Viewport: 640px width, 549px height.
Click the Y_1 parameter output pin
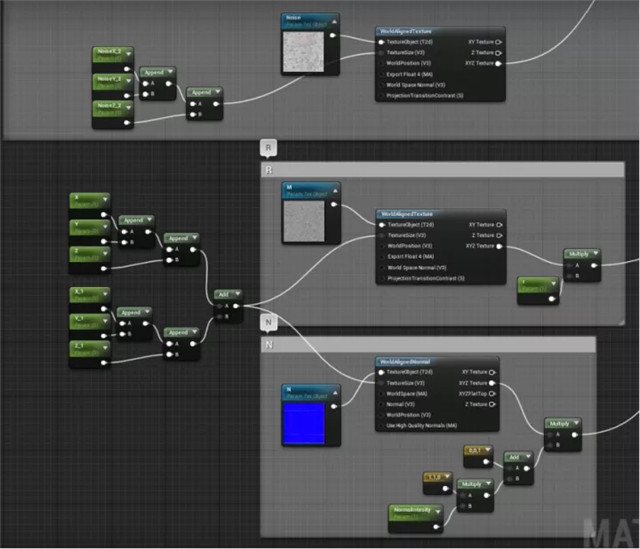pos(104,336)
